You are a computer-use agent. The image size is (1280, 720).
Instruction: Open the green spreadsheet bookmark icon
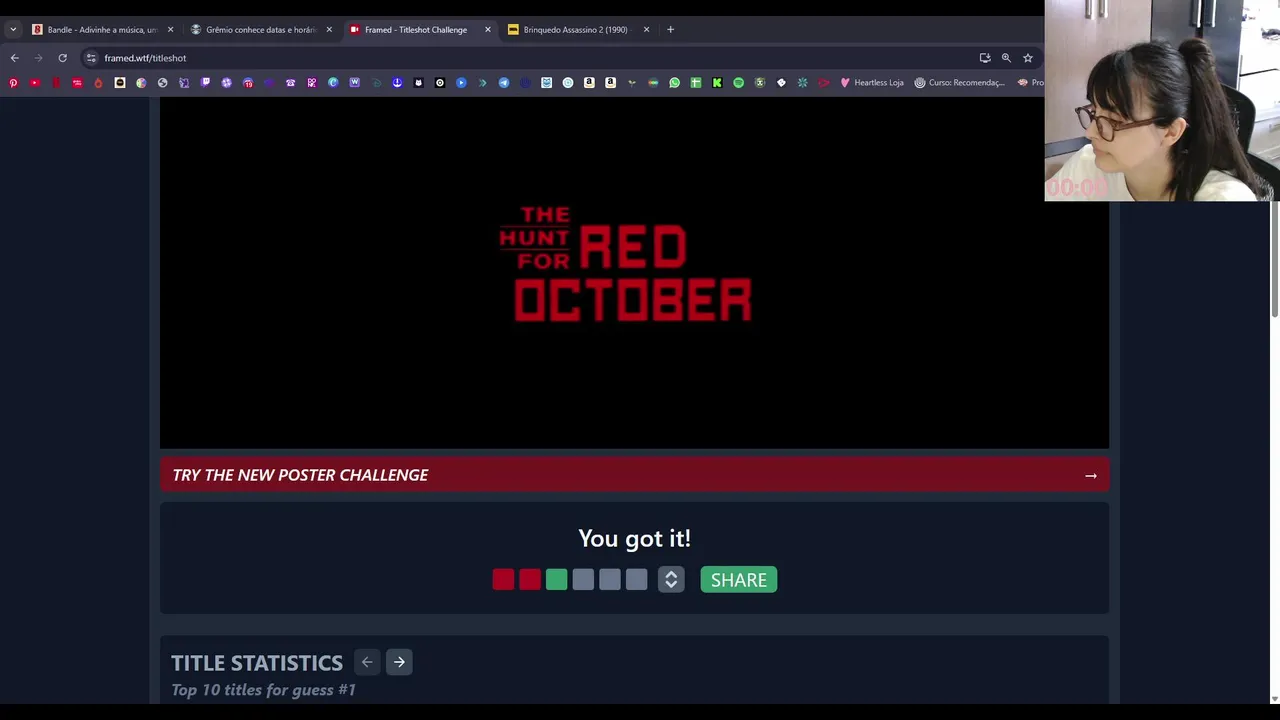[x=696, y=82]
